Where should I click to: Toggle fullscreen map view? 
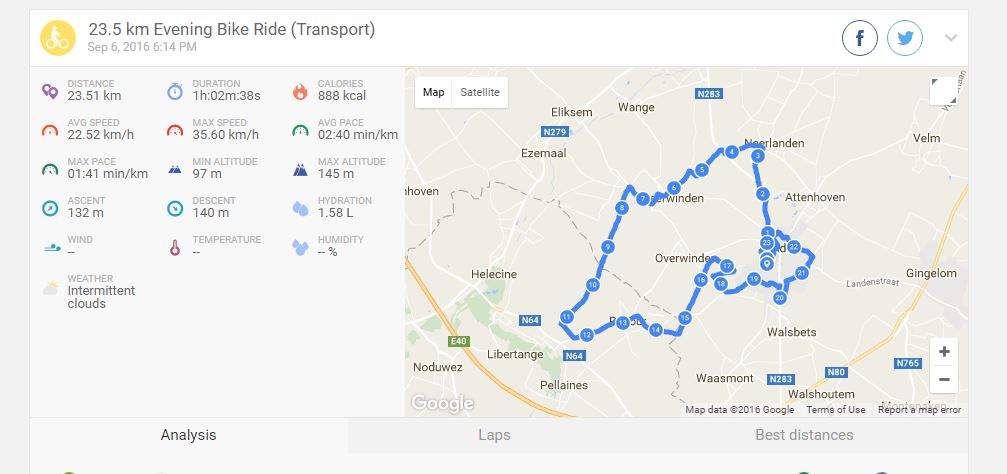point(943,91)
